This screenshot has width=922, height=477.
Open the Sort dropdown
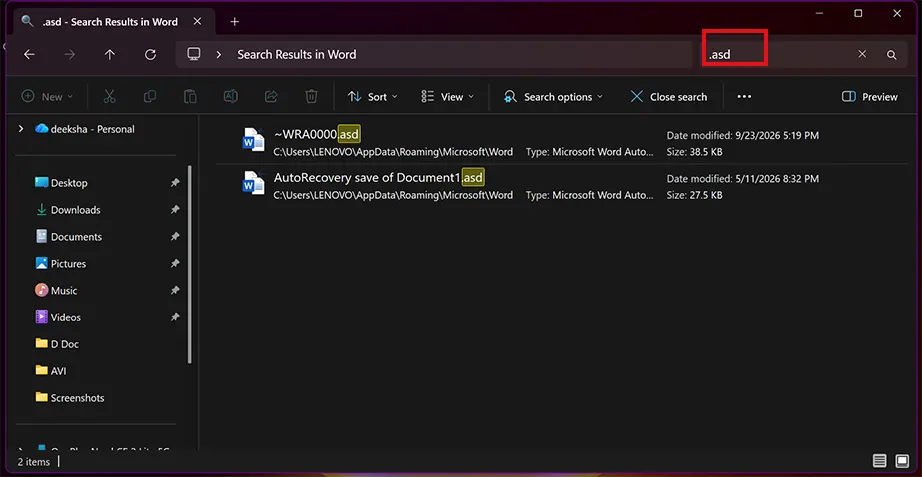[x=372, y=96]
